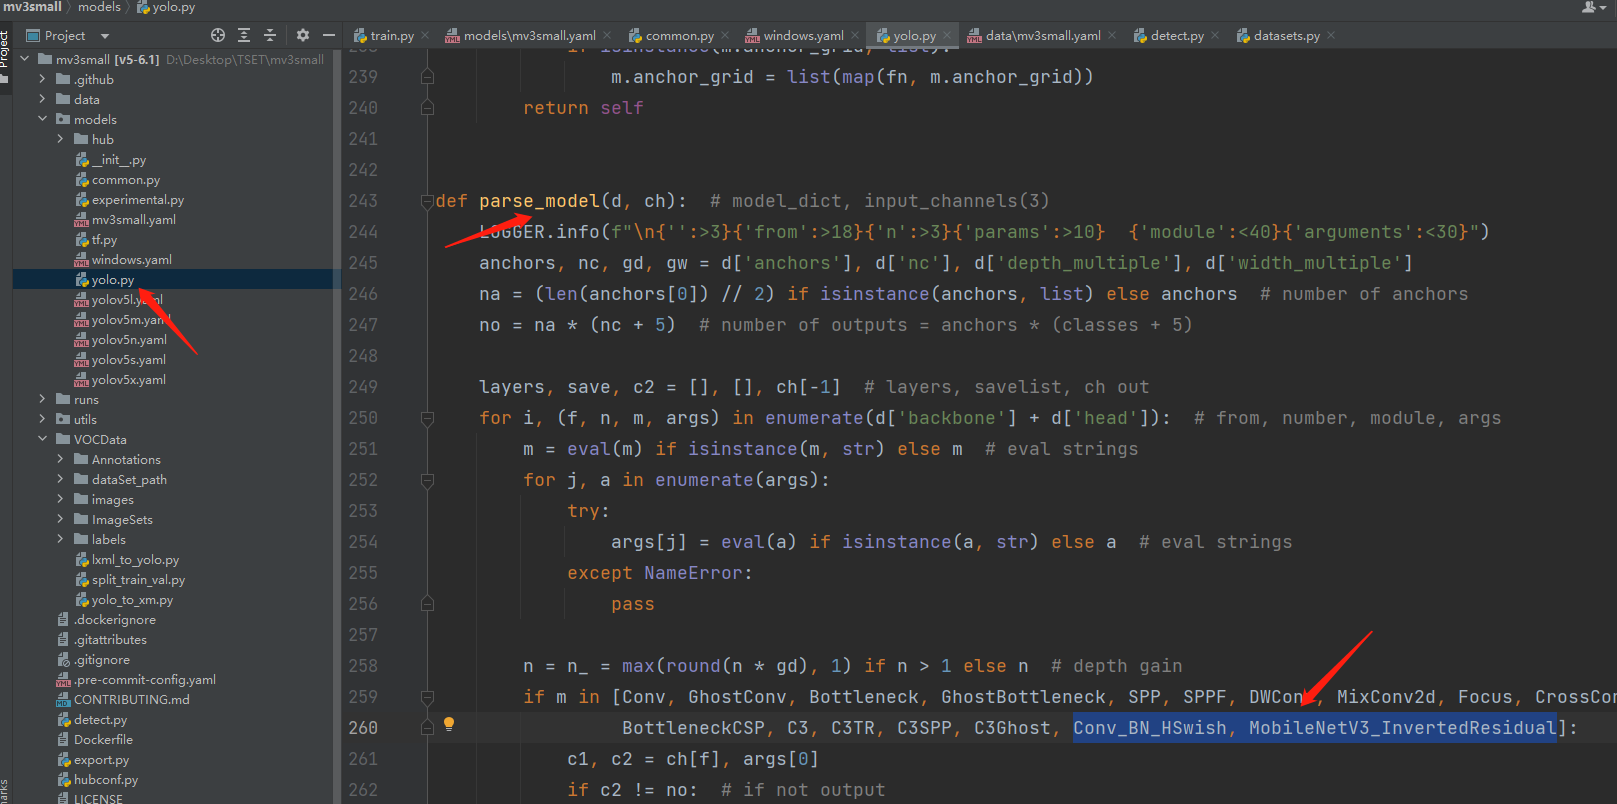Screen dimensions: 1617x804
Task: Fold the parse_model function at line 243
Action: [x=427, y=201]
